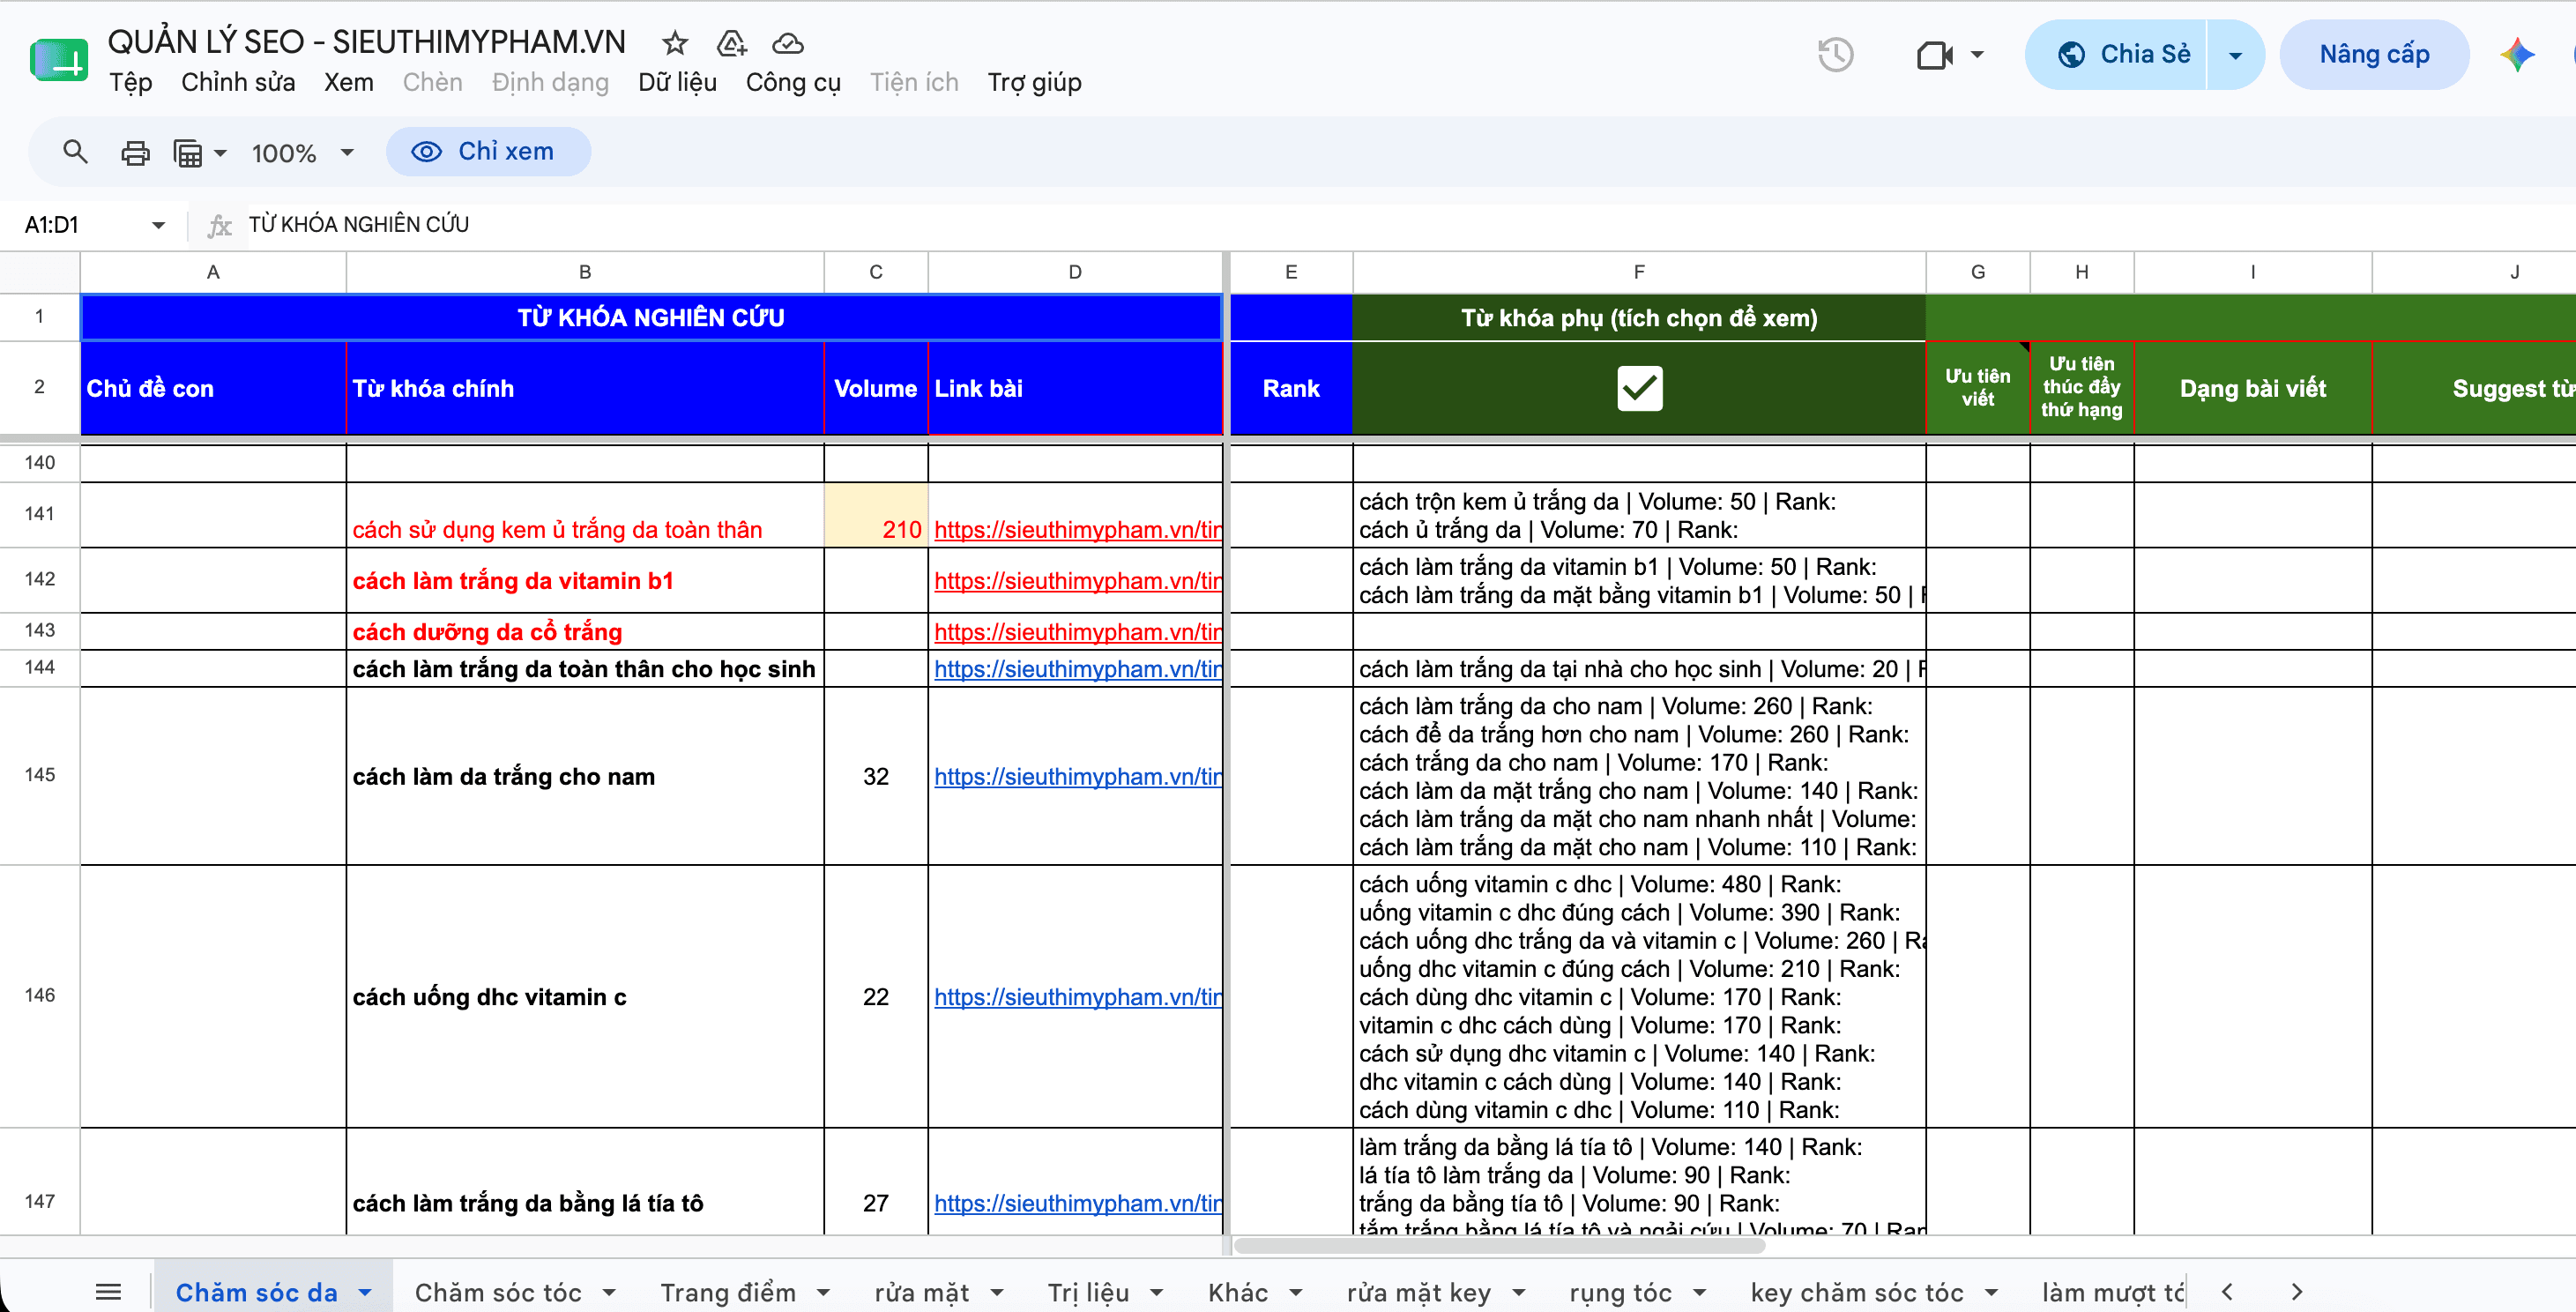Screen dimensions: 2576x1312
Task: Open the filter views dropdown
Action: click(200, 153)
